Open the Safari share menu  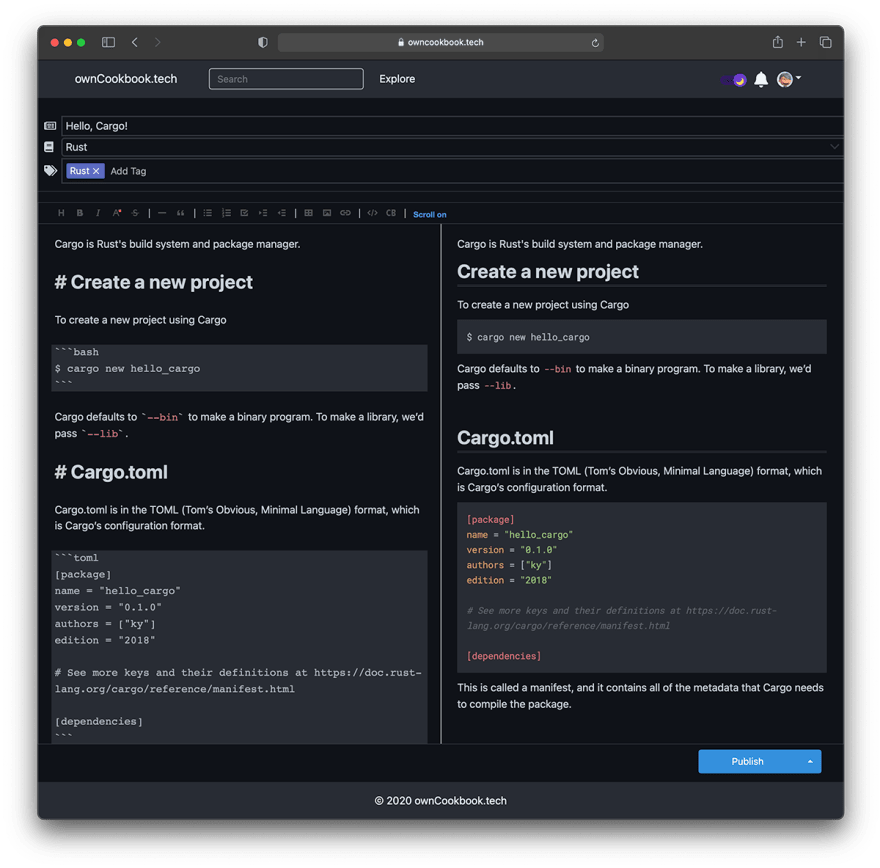click(x=777, y=42)
